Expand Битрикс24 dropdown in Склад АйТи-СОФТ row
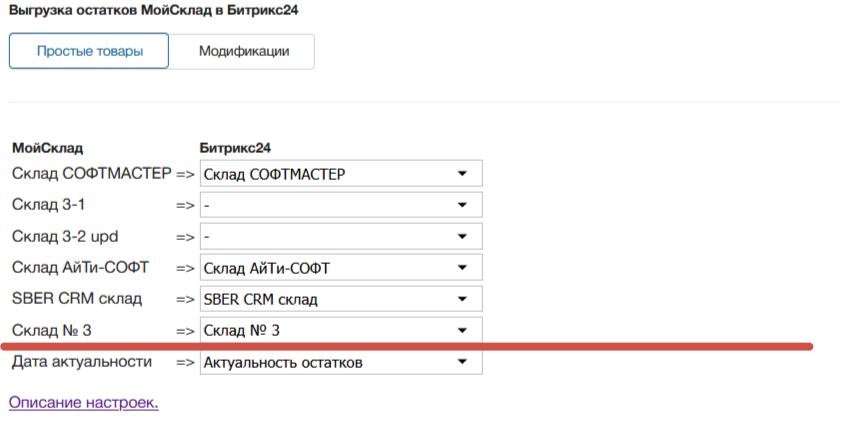The image size is (841, 425). 341,267
